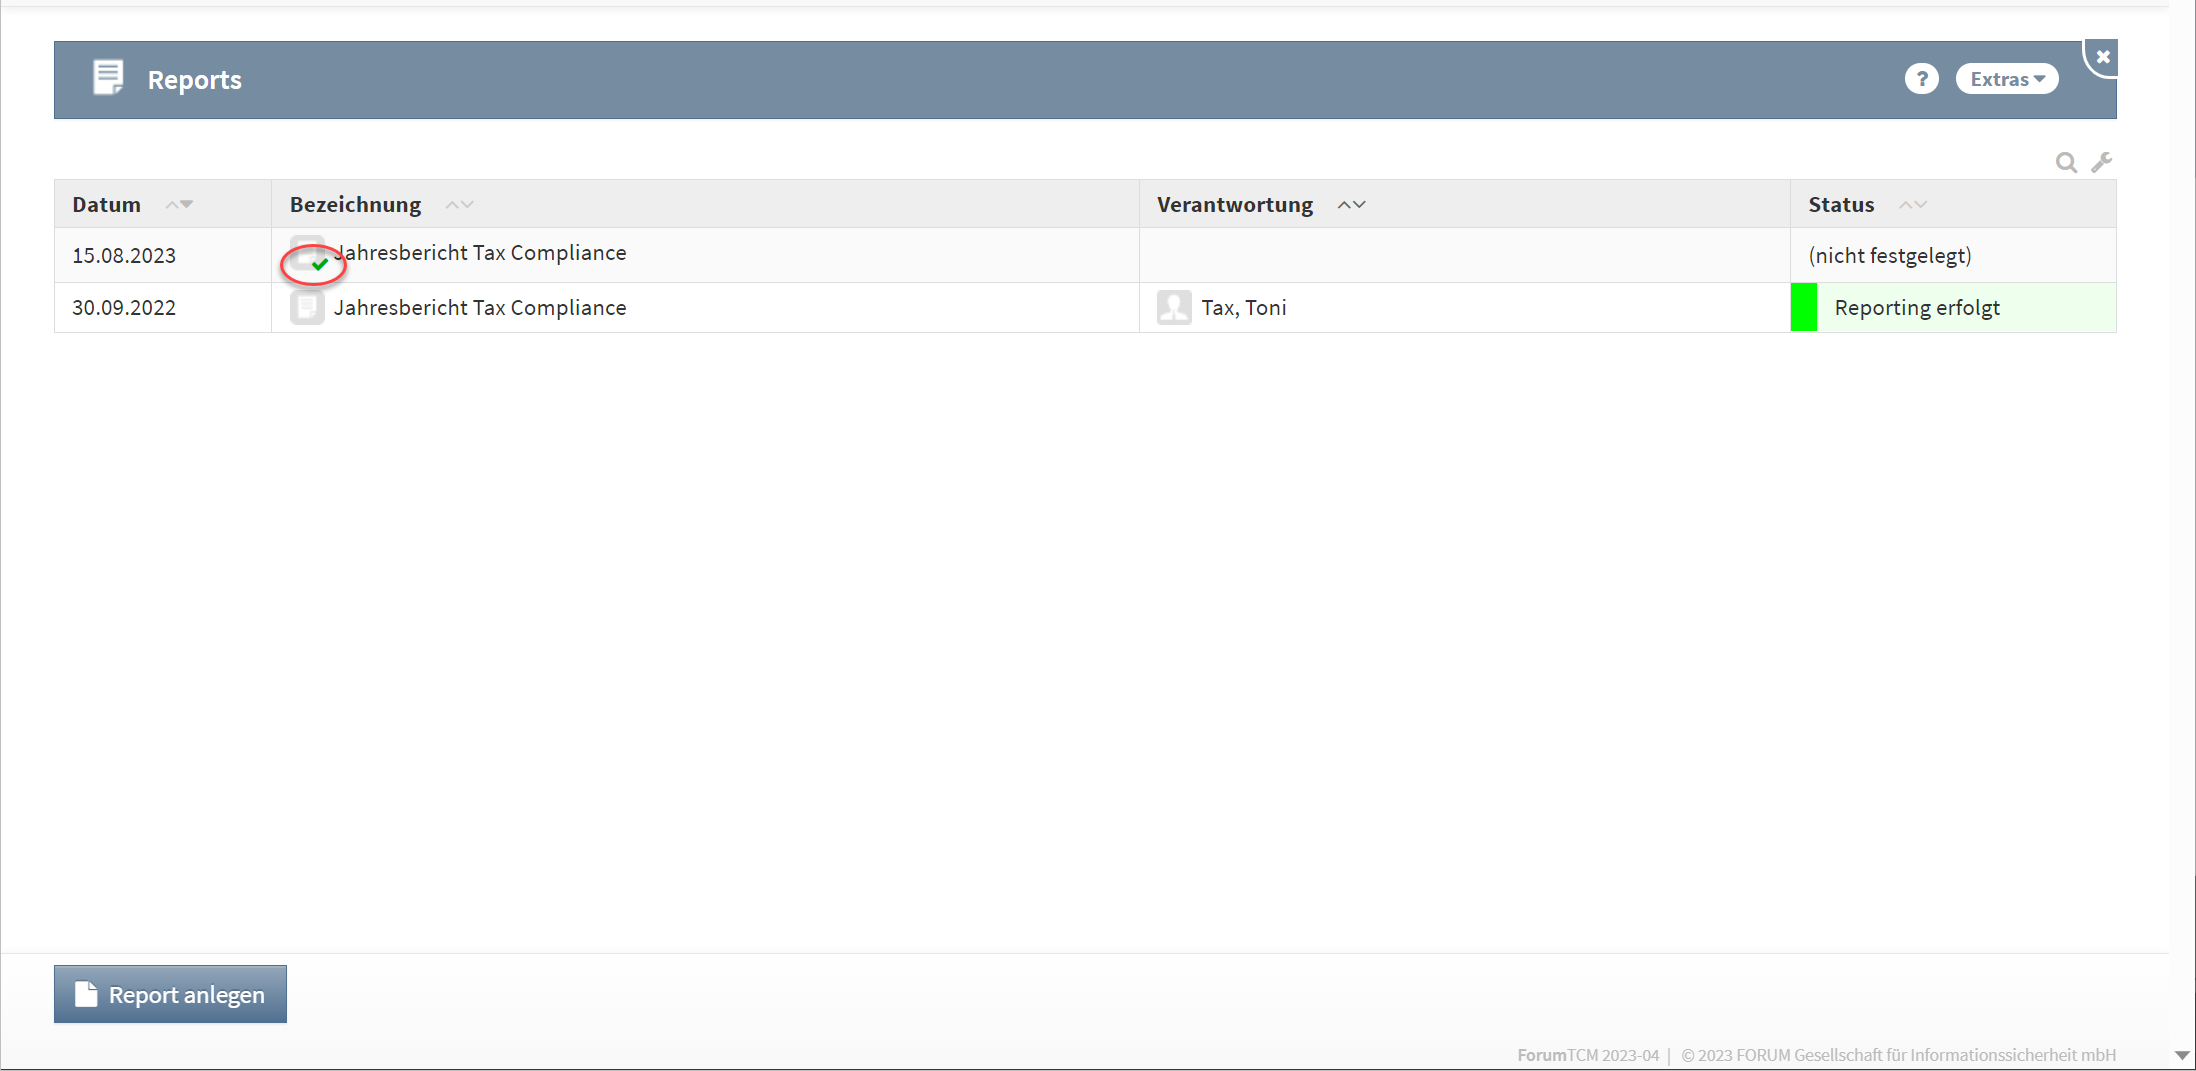Screen dimensions: 2196x1071
Task: Open the 15.08.2023 Jahresbericht Tax Compliance entry
Action: [480, 253]
